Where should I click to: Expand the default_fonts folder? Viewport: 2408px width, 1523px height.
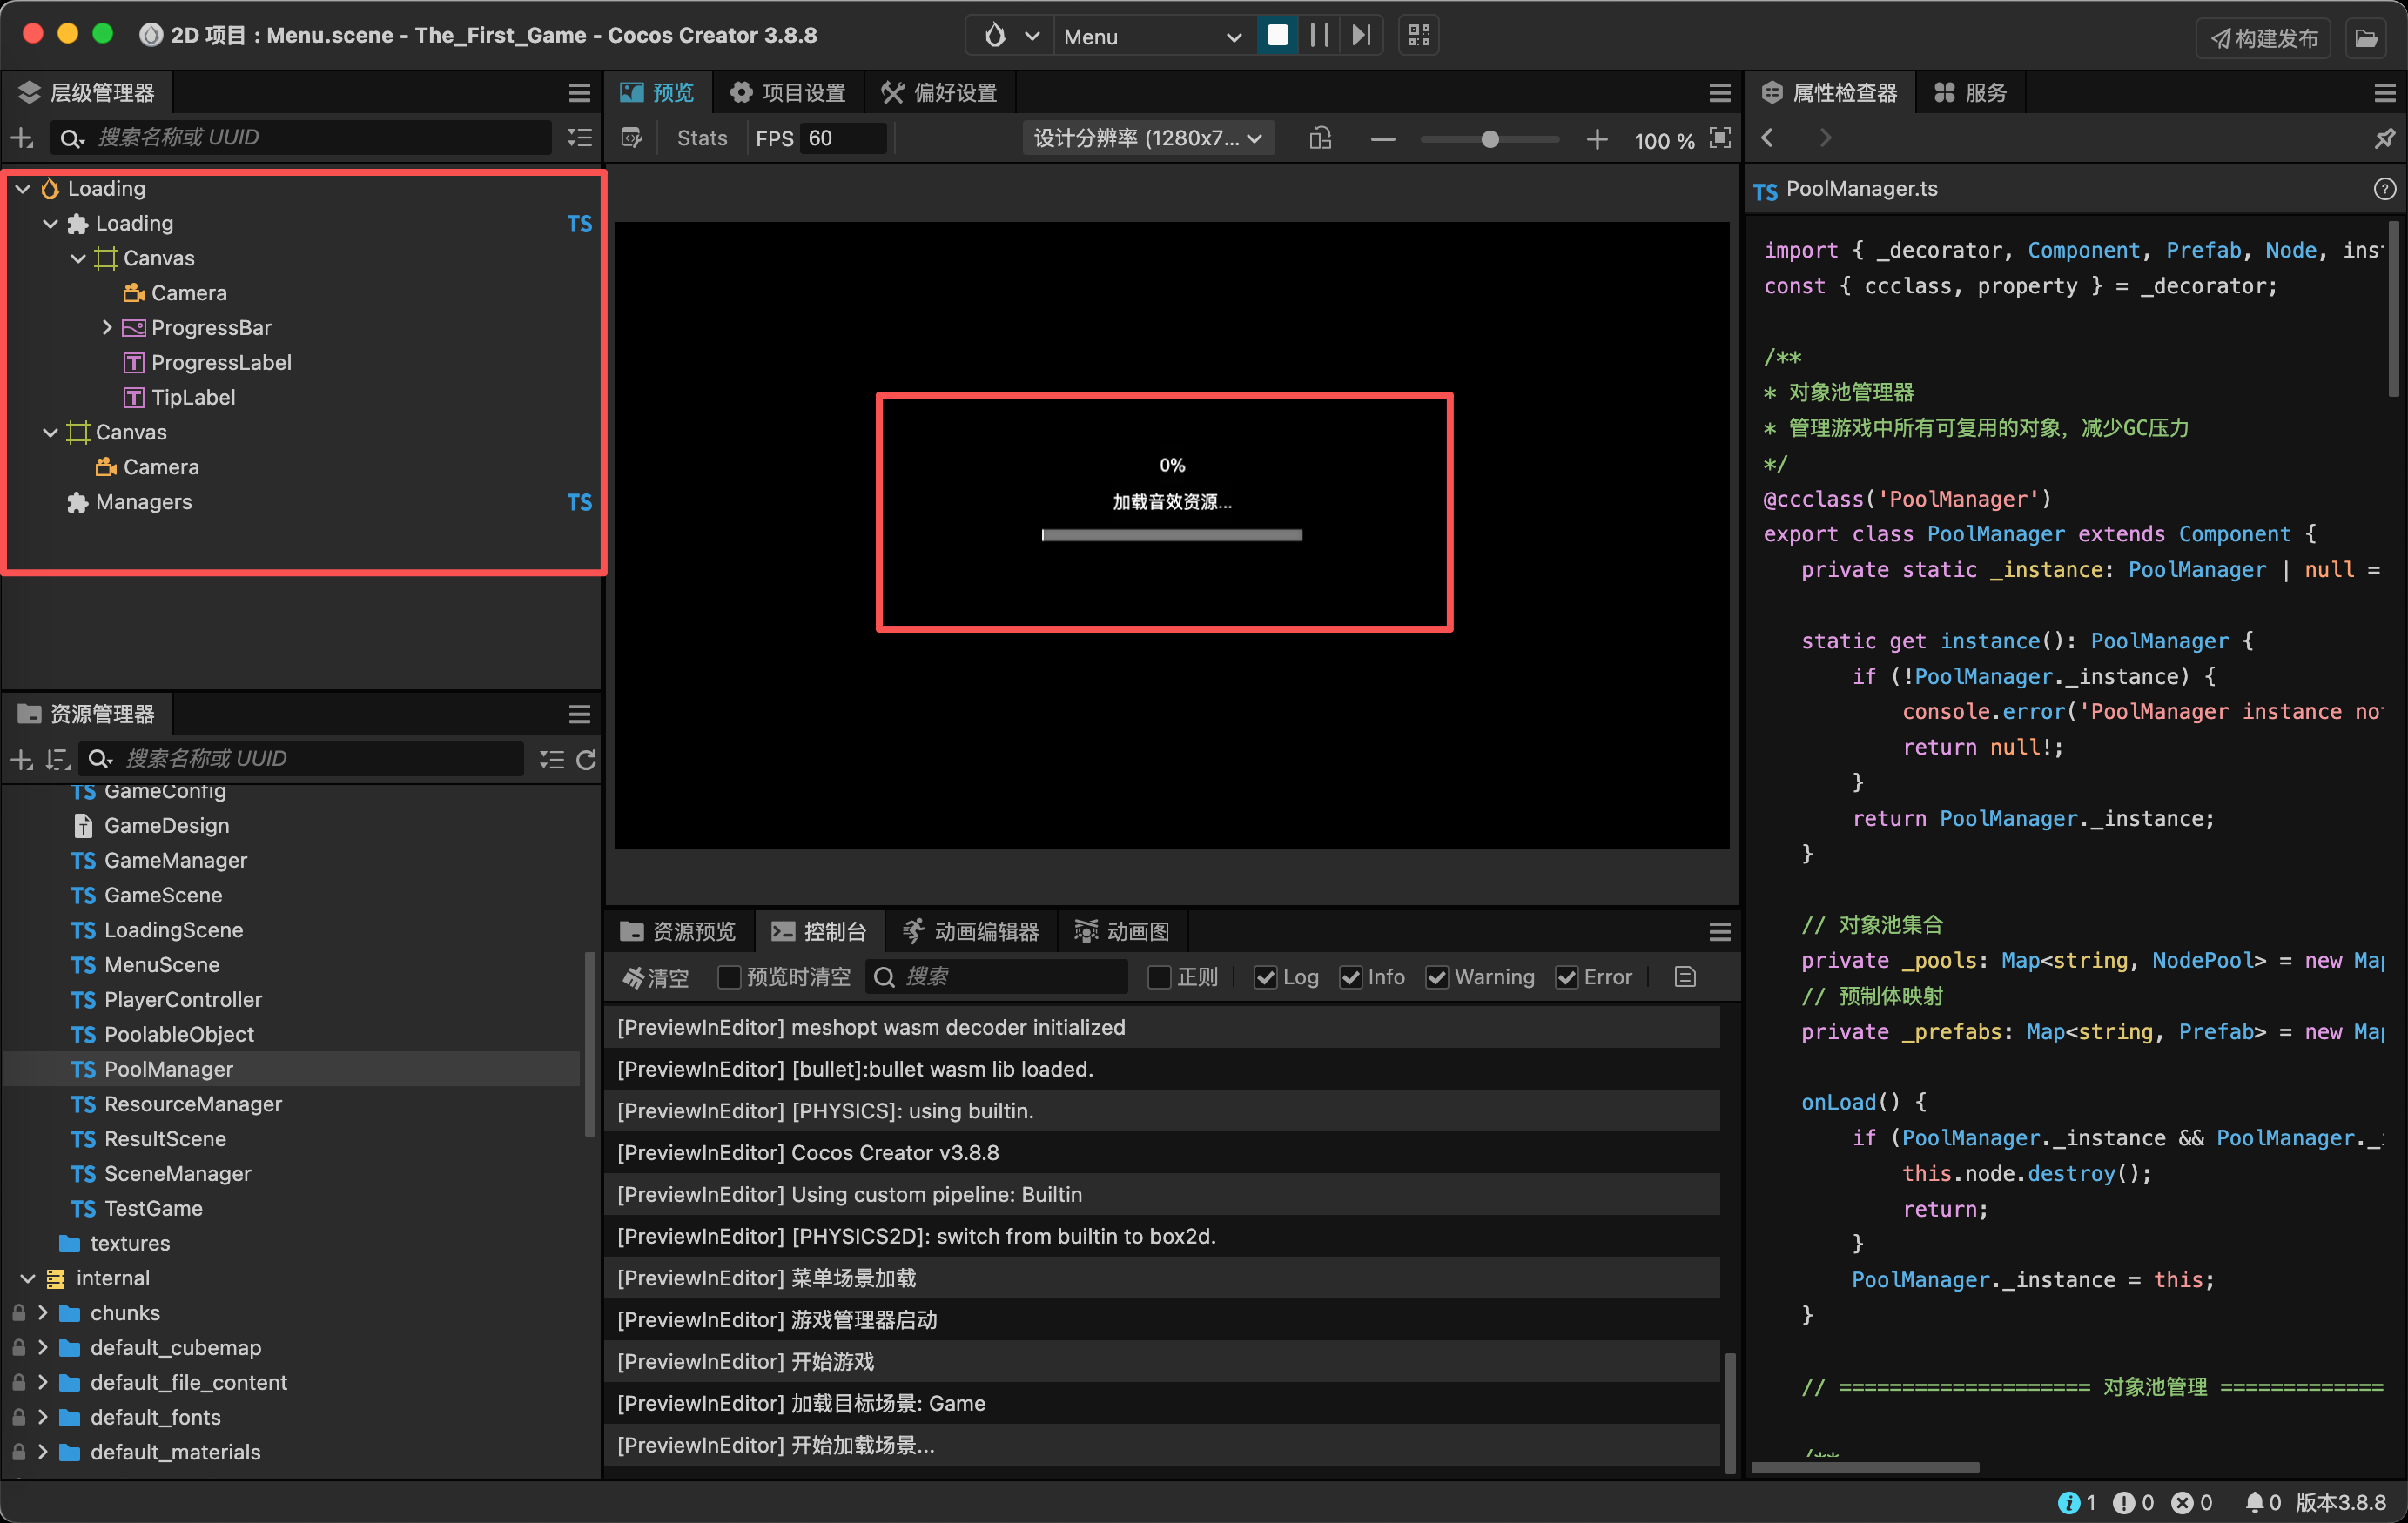(x=43, y=1417)
